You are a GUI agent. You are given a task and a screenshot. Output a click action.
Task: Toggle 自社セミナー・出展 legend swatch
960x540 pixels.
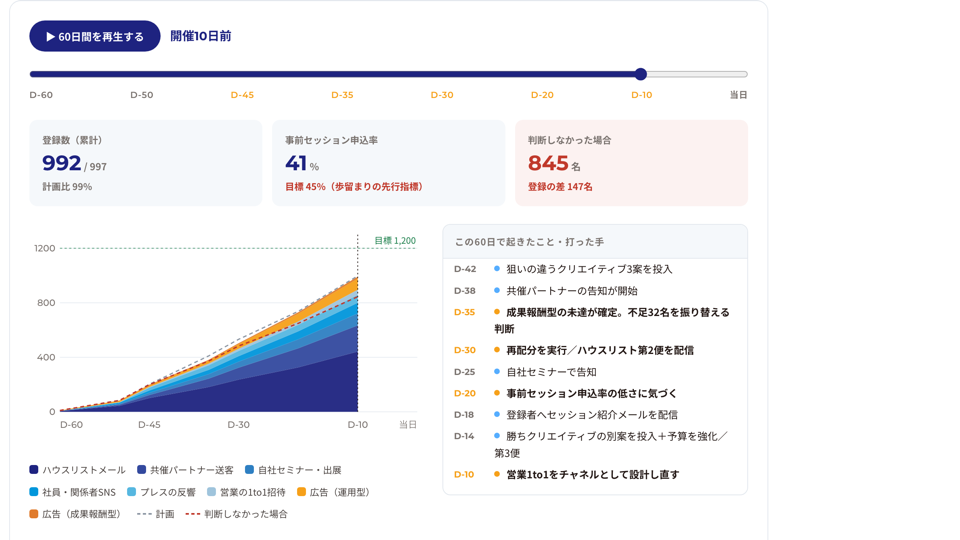[x=249, y=470]
